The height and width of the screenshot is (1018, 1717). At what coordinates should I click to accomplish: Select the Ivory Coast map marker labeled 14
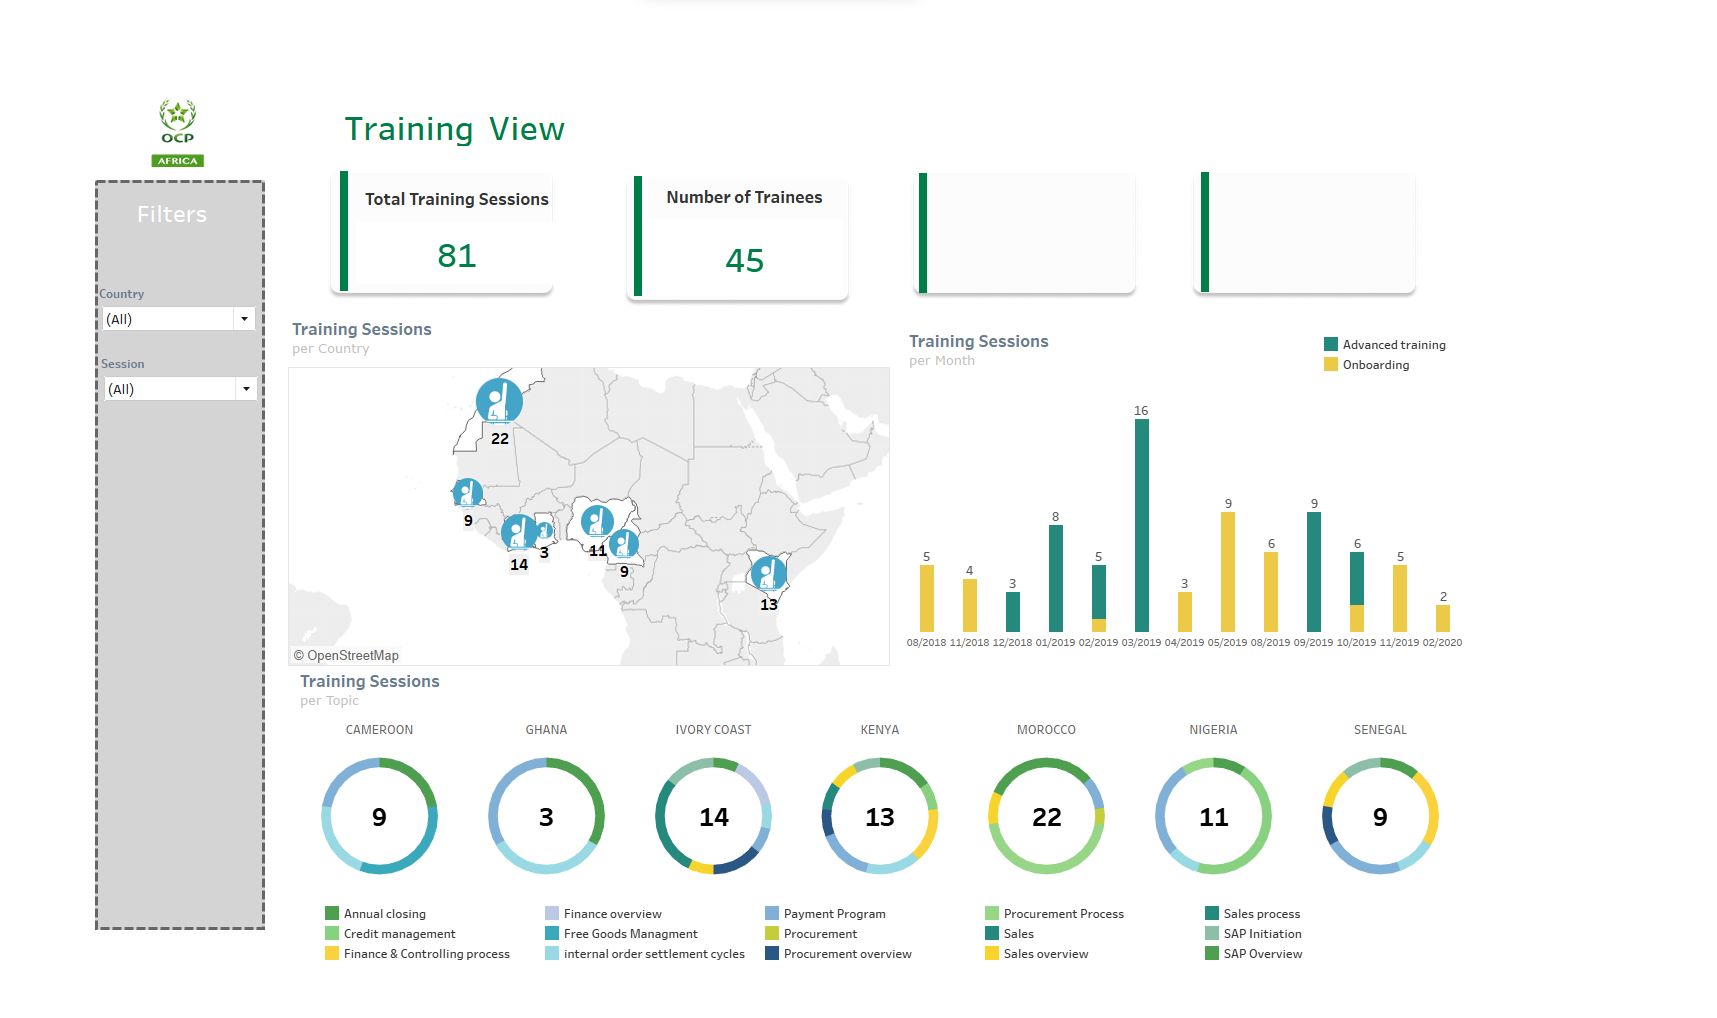coord(519,532)
